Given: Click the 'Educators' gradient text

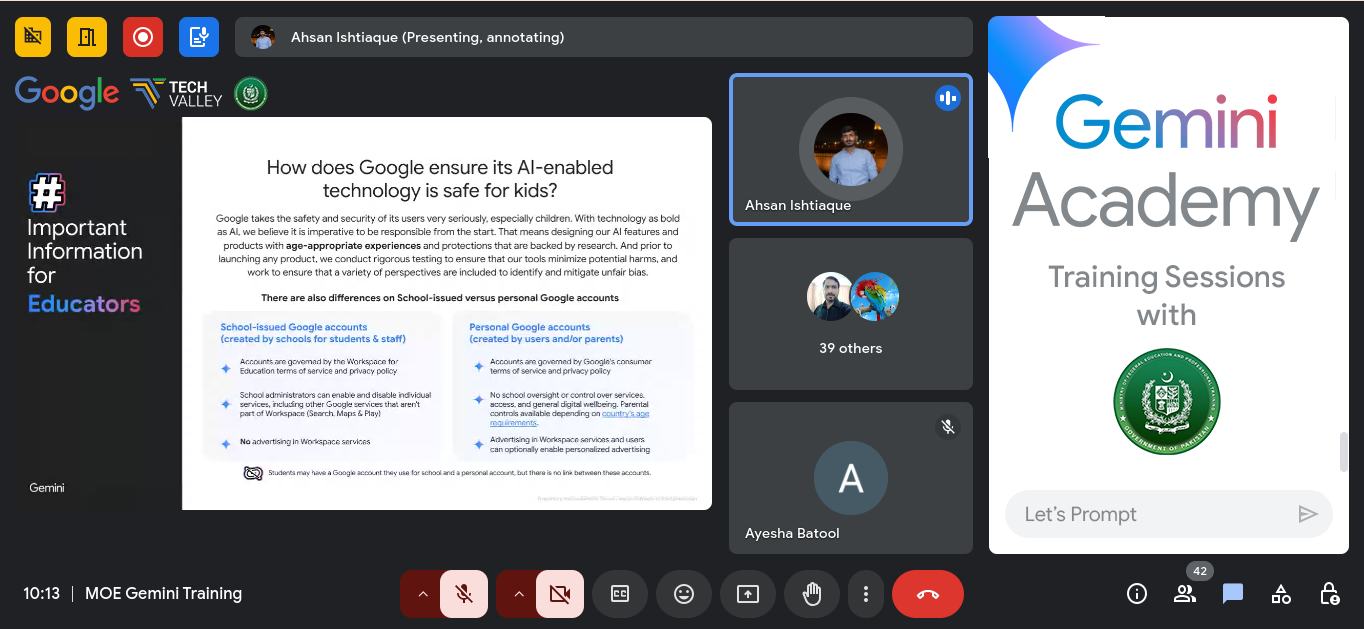Looking at the screenshot, I should [x=84, y=304].
